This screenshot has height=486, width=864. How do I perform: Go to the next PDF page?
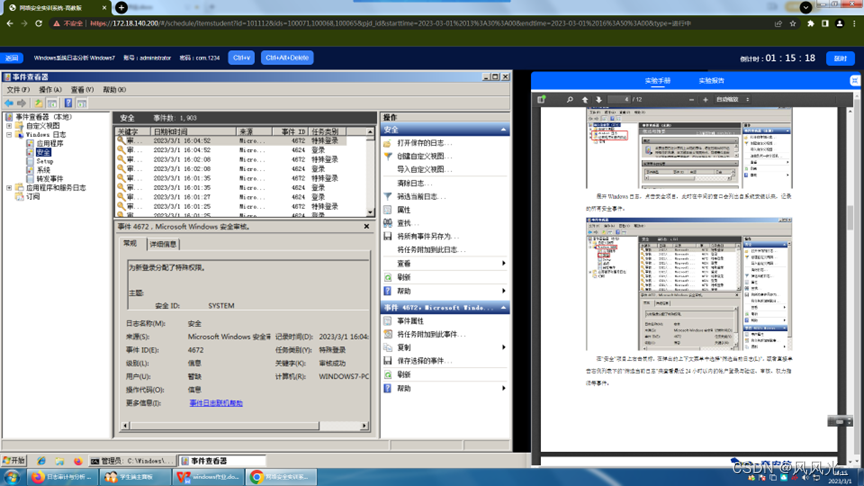pos(599,99)
